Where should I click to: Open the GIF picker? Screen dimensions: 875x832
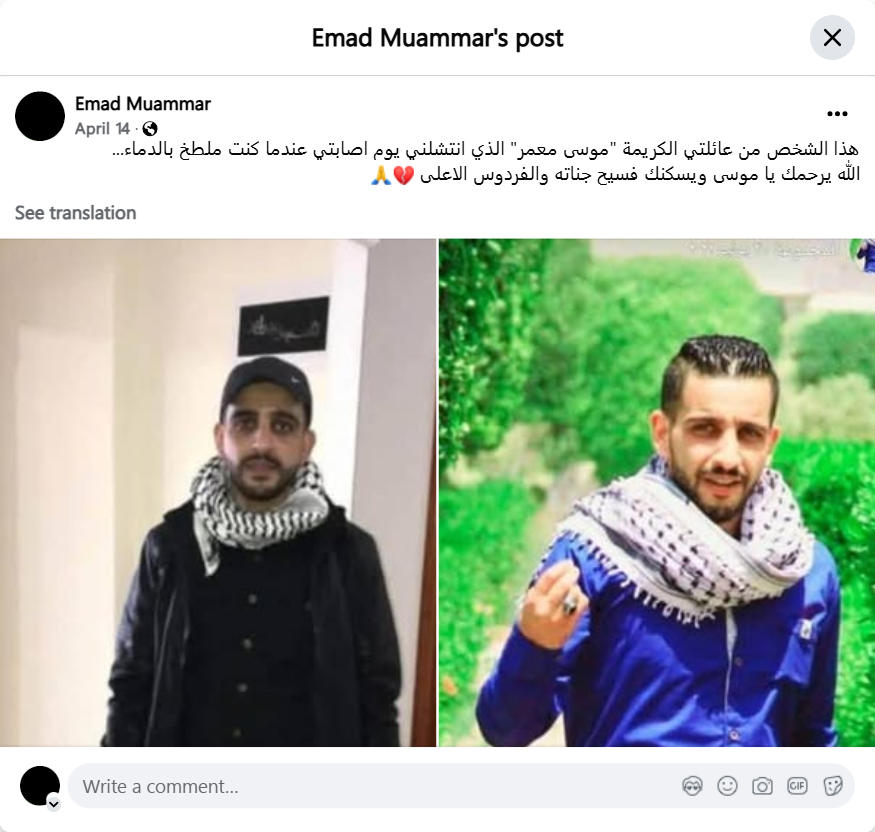point(797,786)
